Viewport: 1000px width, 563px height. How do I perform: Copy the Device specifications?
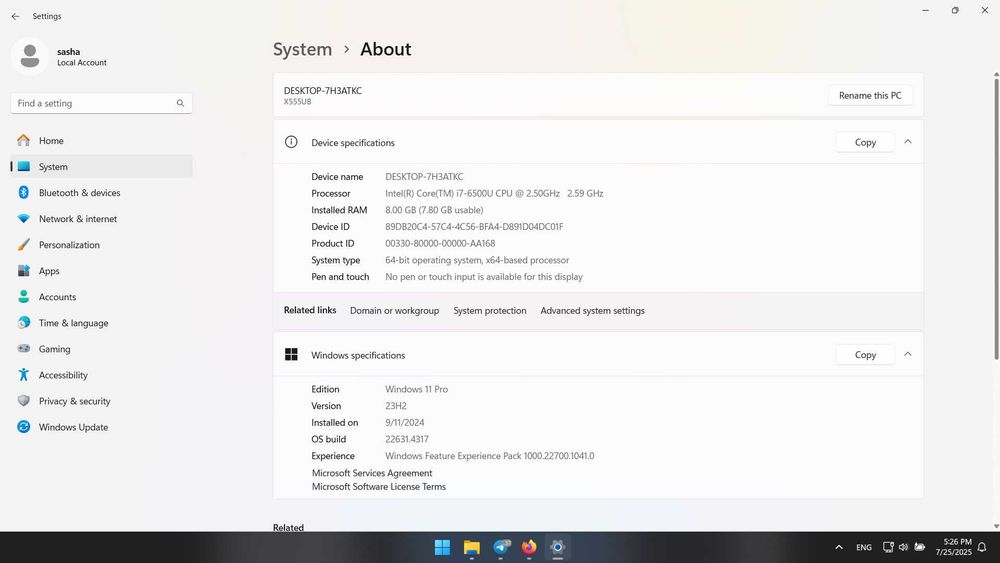pyautogui.click(x=865, y=142)
